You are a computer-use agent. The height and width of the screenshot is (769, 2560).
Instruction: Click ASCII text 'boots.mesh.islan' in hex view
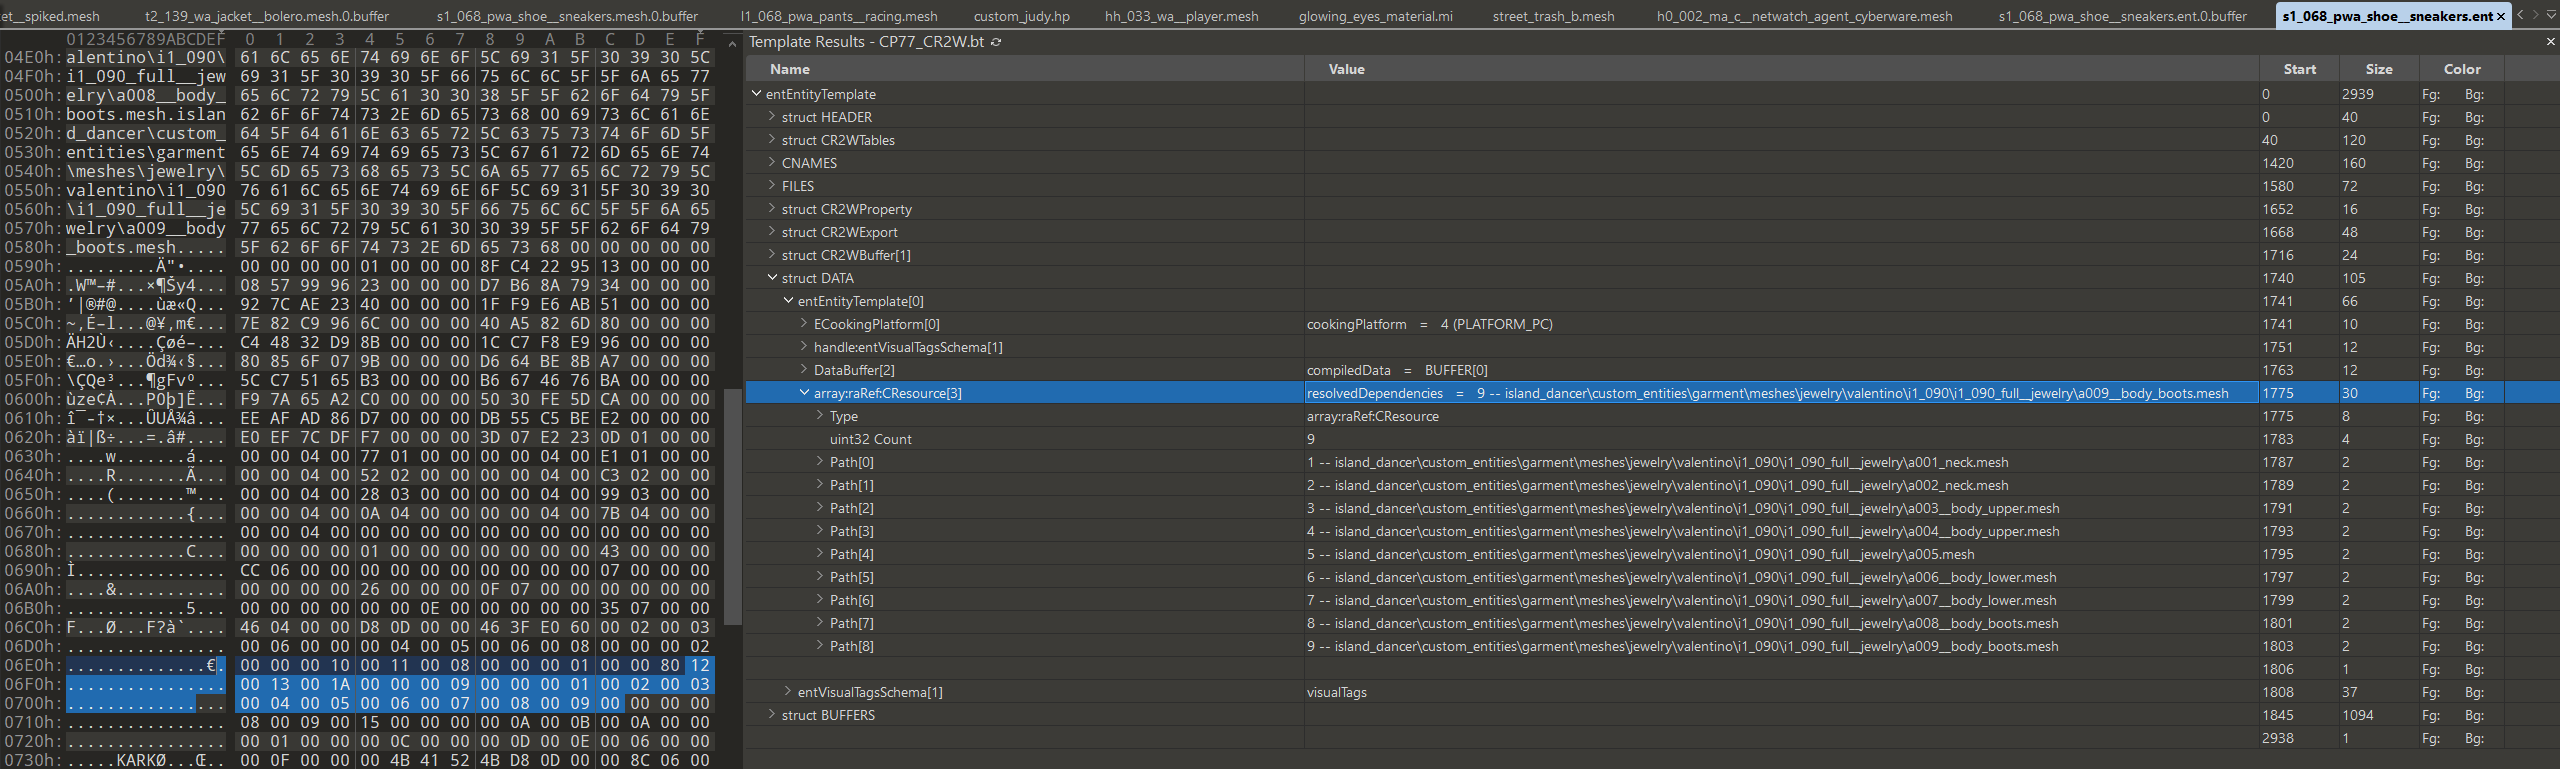146,114
